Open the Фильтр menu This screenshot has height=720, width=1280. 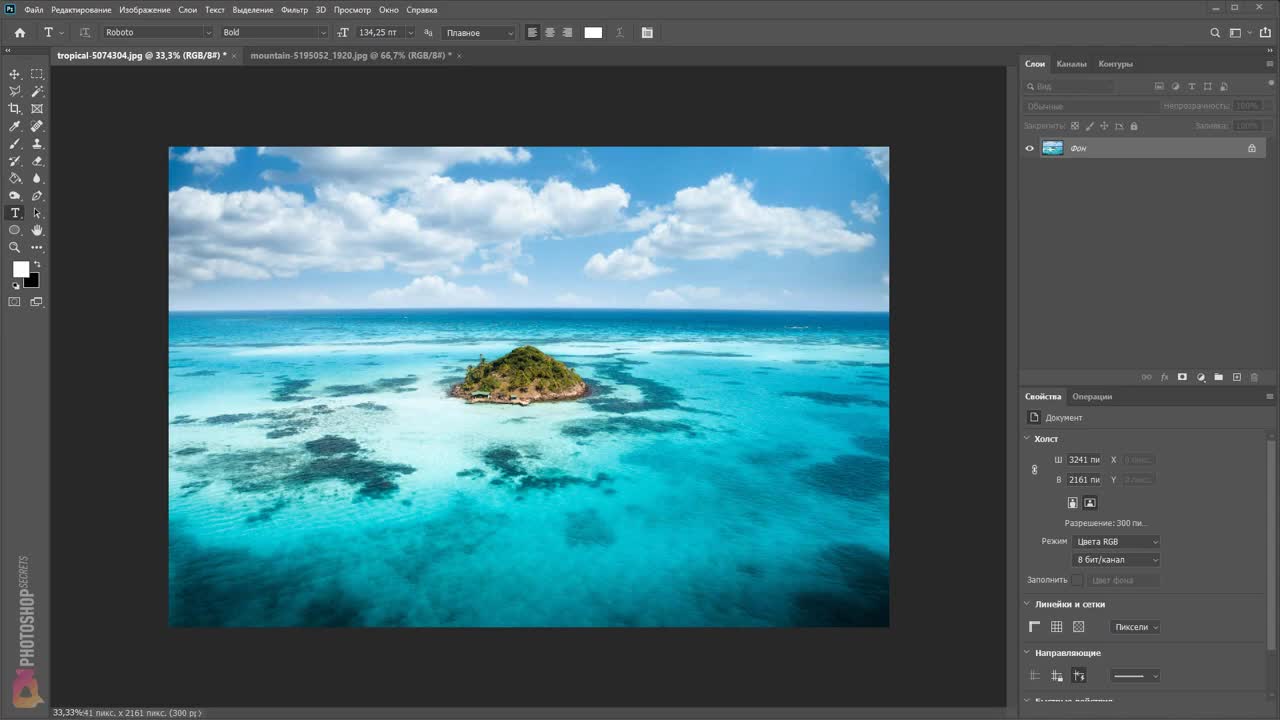click(x=294, y=9)
